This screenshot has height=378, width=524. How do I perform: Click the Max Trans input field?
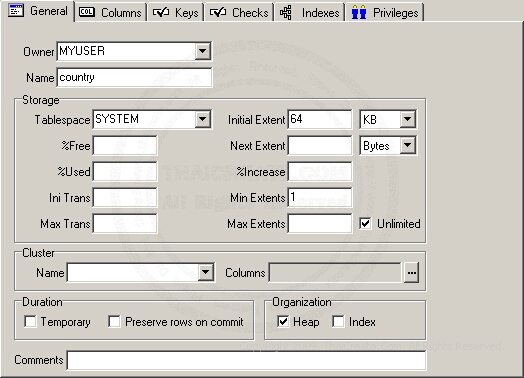[125, 223]
